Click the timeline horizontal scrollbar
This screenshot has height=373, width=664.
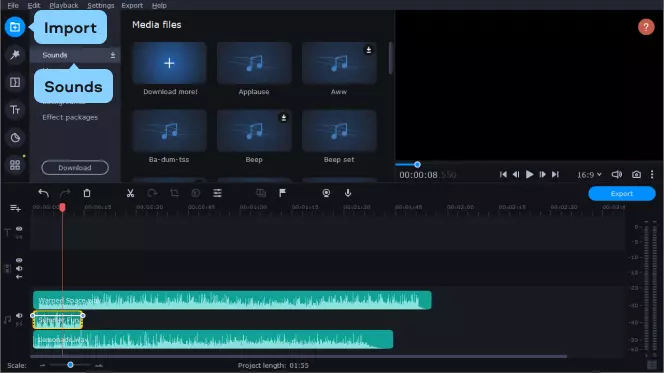coord(299,356)
